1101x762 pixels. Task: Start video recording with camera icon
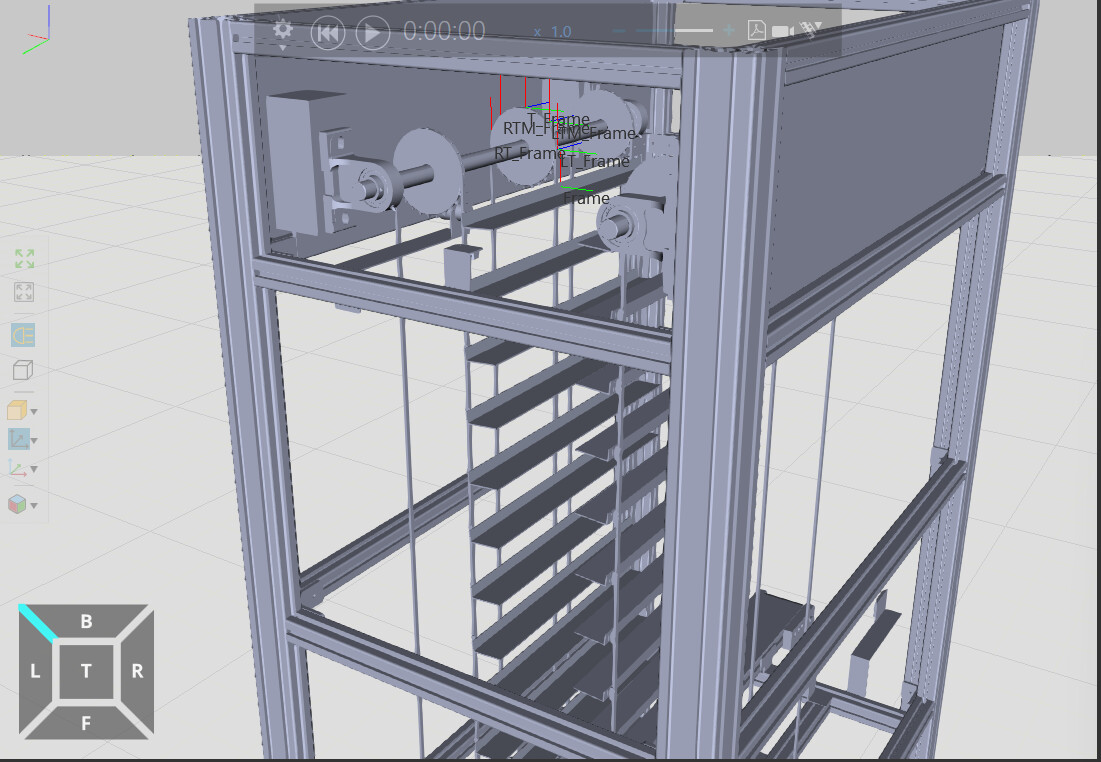[783, 31]
